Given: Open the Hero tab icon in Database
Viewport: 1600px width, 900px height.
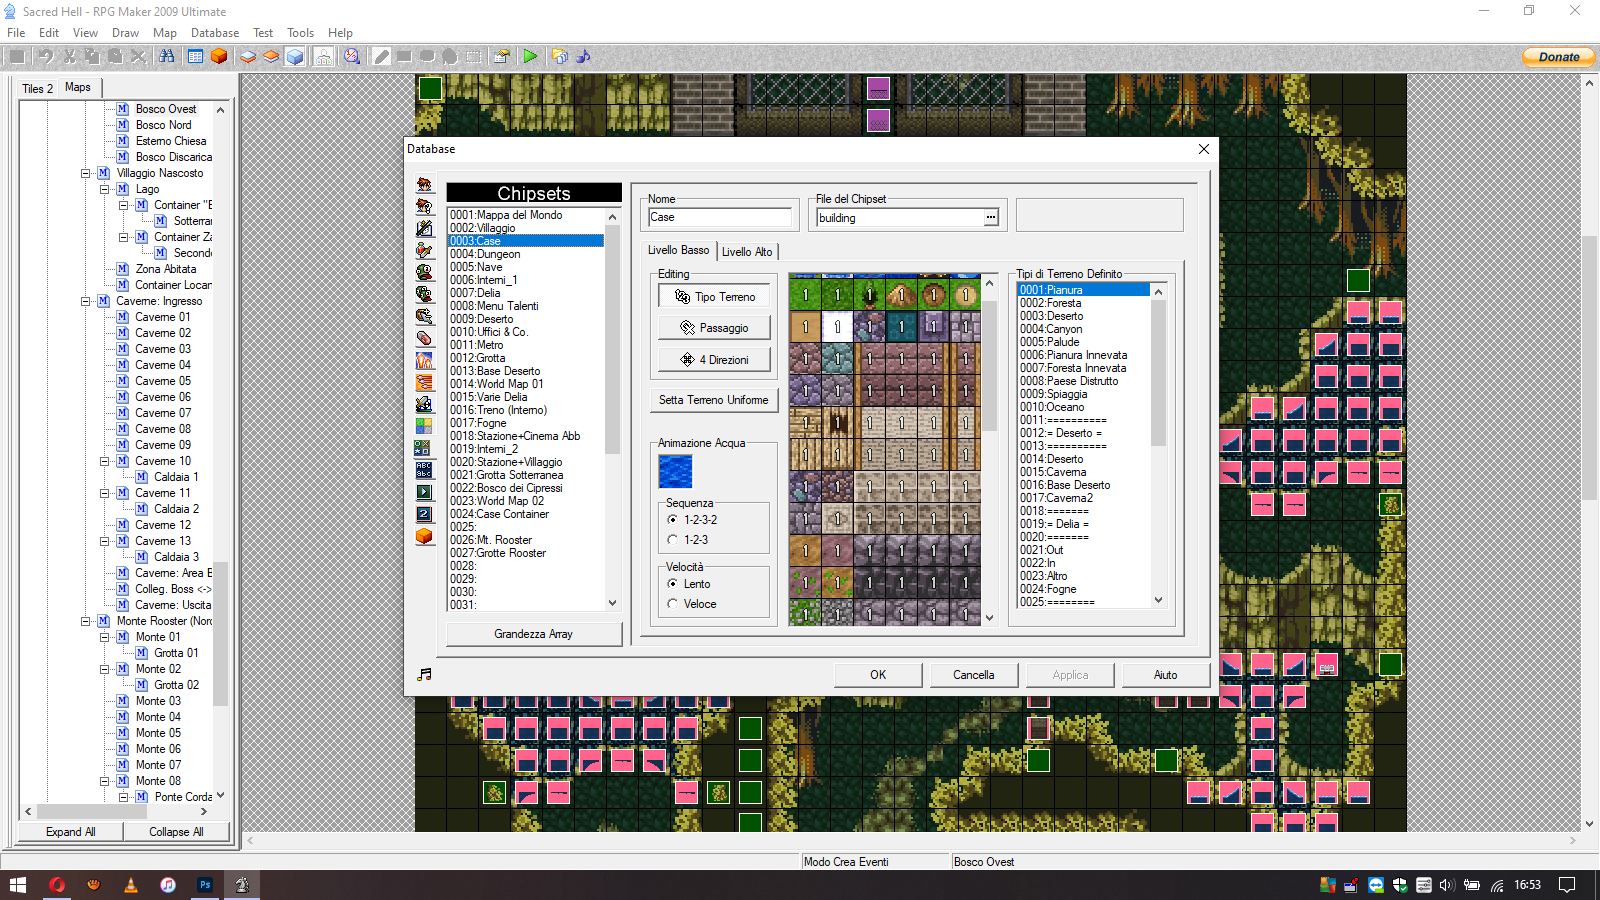Looking at the screenshot, I should pyautogui.click(x=424, y=184).
